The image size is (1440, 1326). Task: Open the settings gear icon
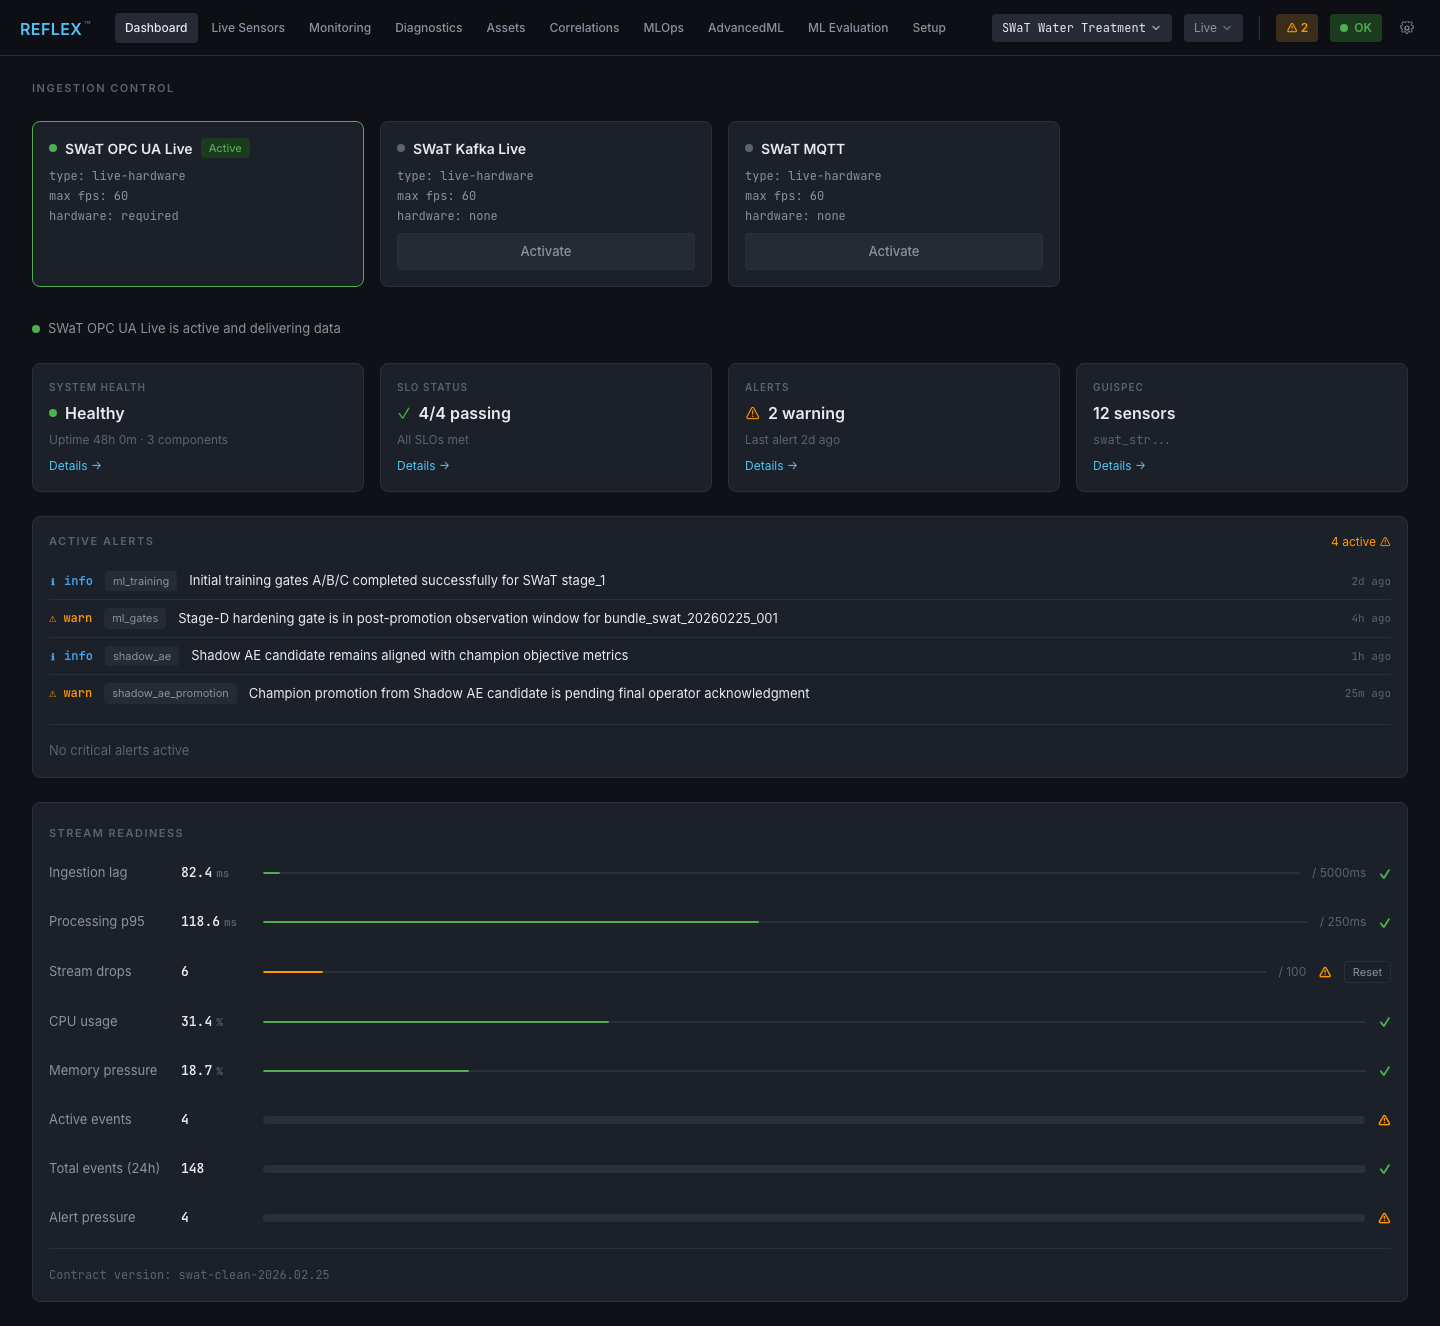point(1407,28)
